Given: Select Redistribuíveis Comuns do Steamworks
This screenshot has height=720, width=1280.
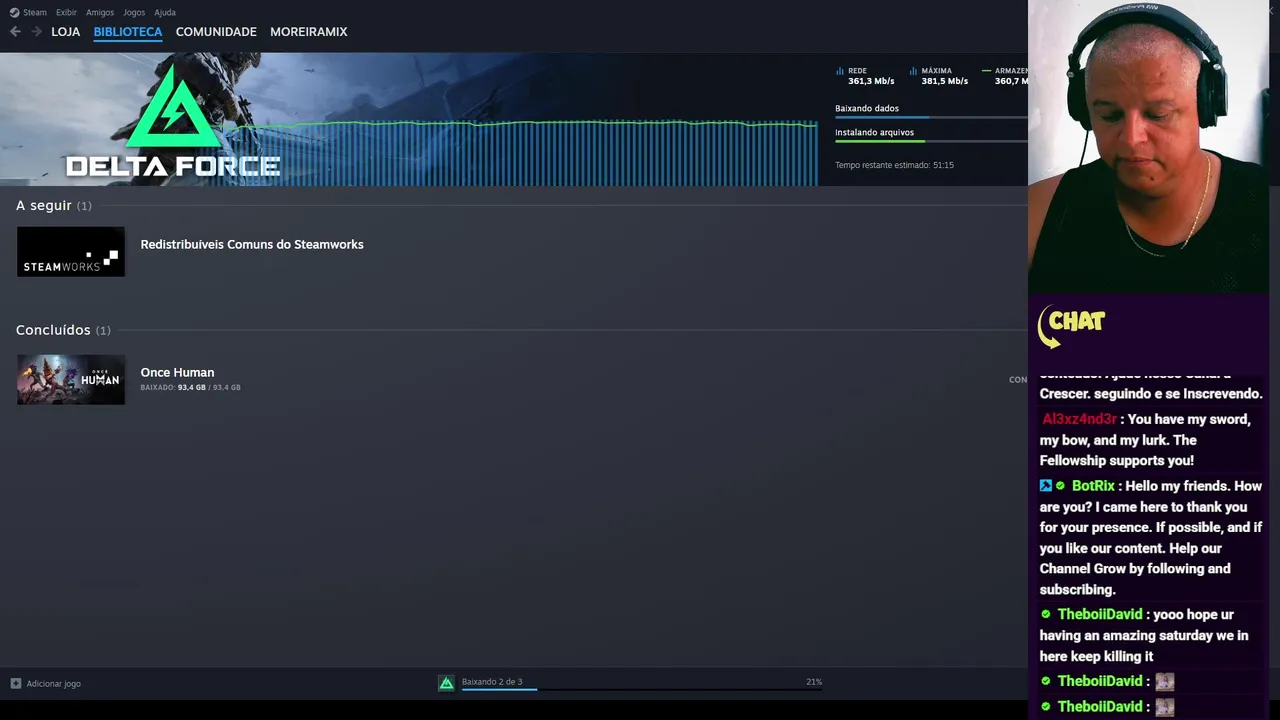Looking at the screenshot, I should coord(252,244).
